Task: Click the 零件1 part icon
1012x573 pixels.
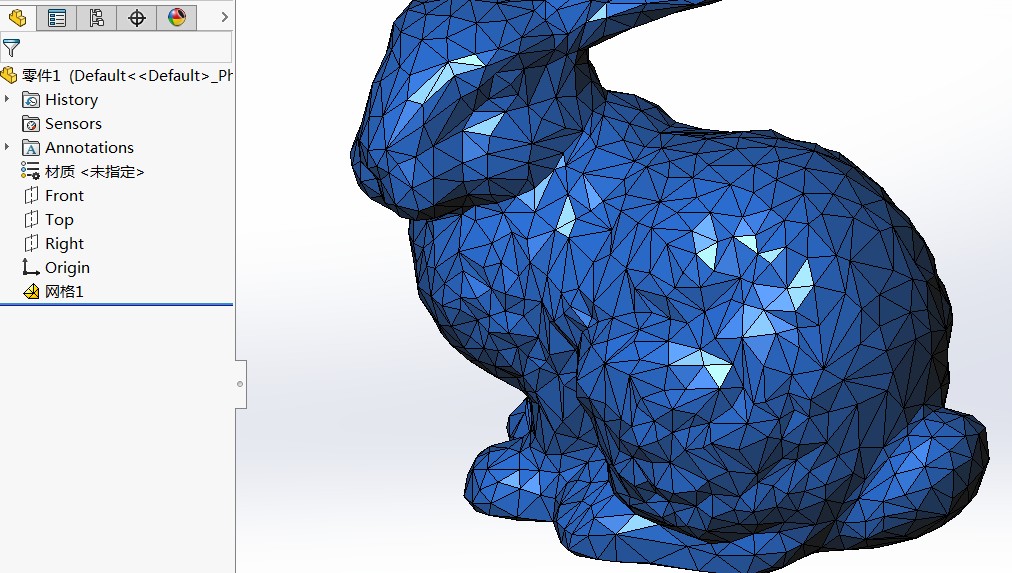Action: point(9,75)
